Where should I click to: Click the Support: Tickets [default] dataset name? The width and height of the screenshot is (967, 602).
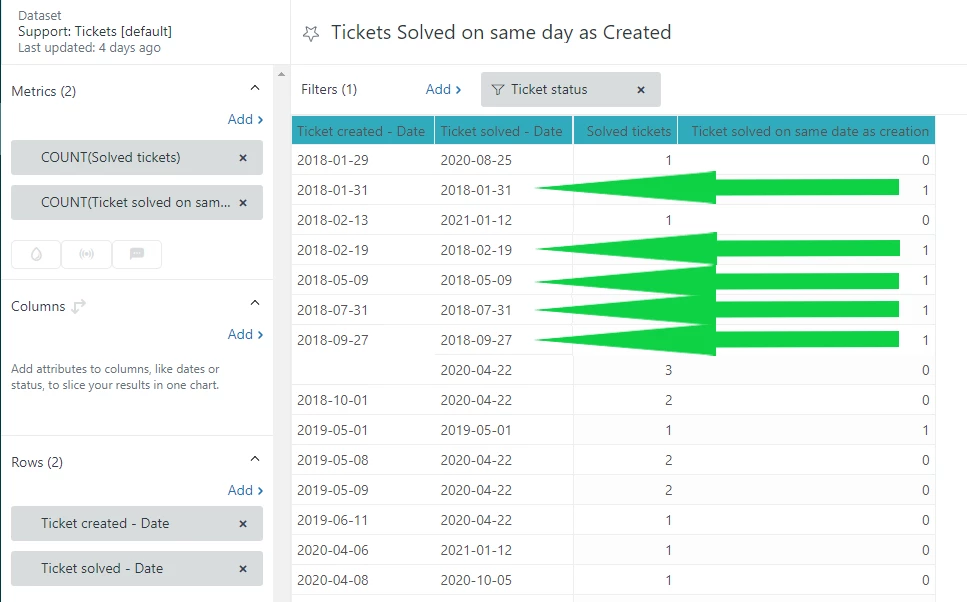click(x=95, y=31)
